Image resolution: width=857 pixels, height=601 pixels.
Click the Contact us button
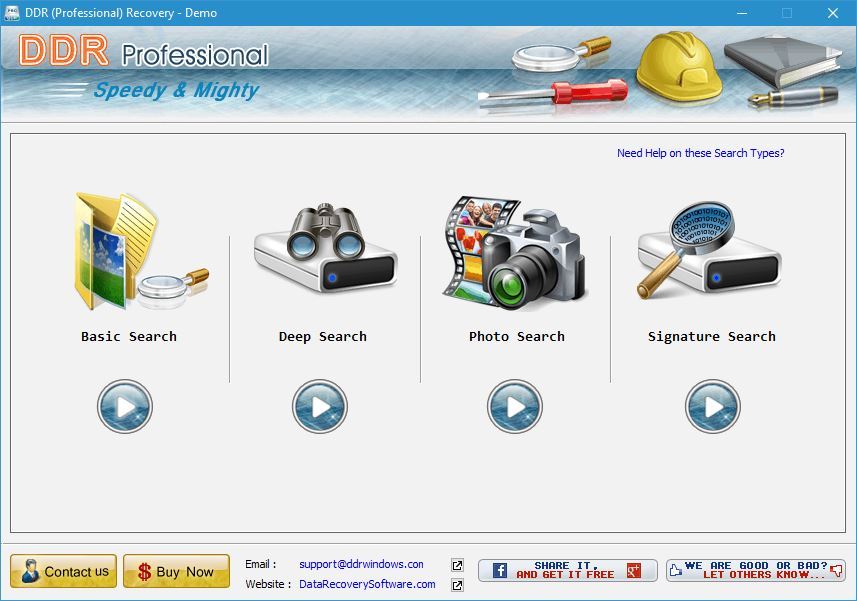63,571
